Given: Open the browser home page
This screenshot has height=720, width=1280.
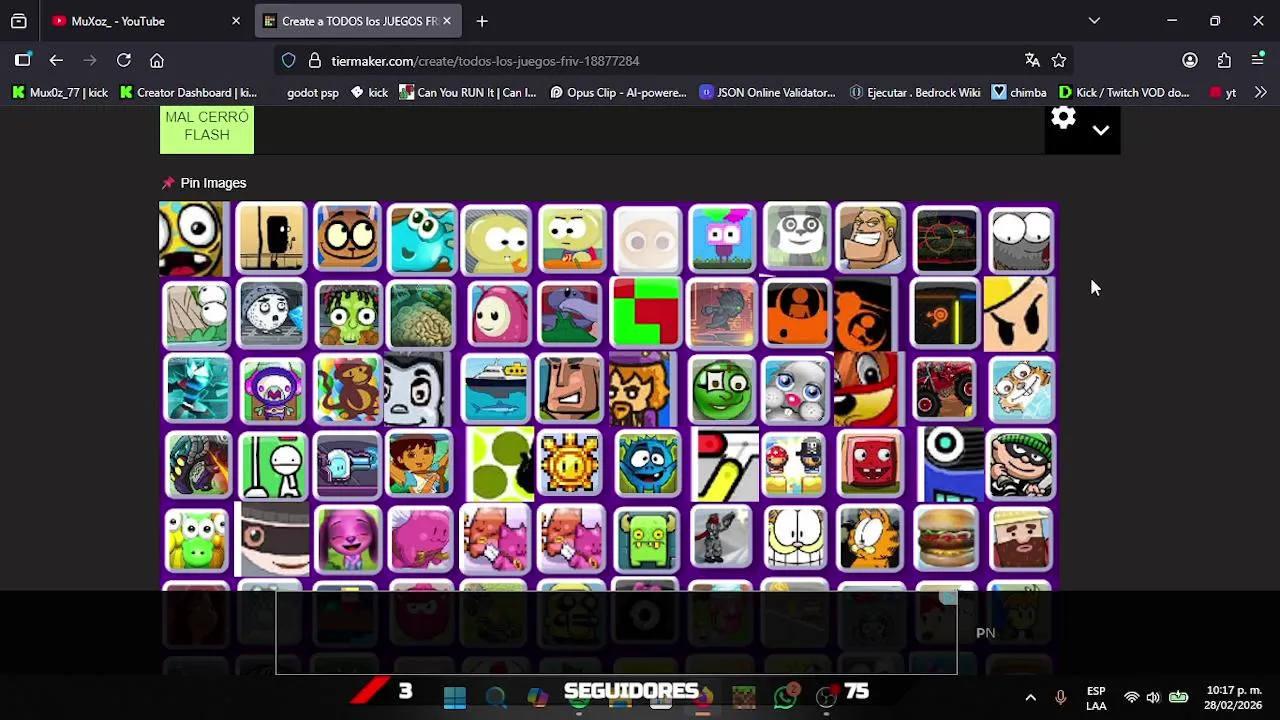Looking at the screenshot, I should coord(157,60).
